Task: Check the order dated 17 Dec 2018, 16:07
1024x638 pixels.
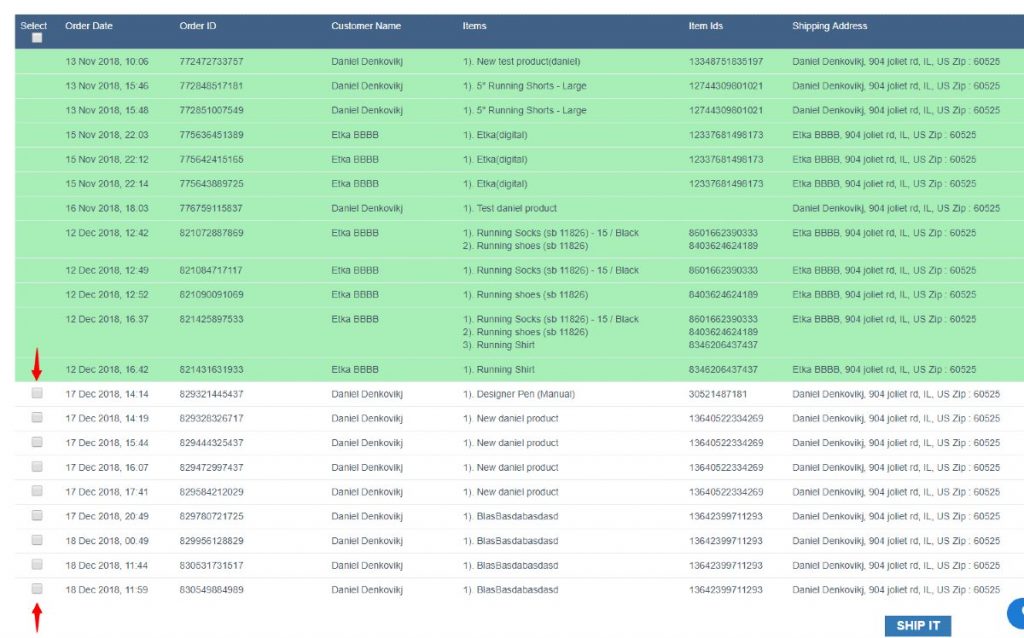Action: 36,467
